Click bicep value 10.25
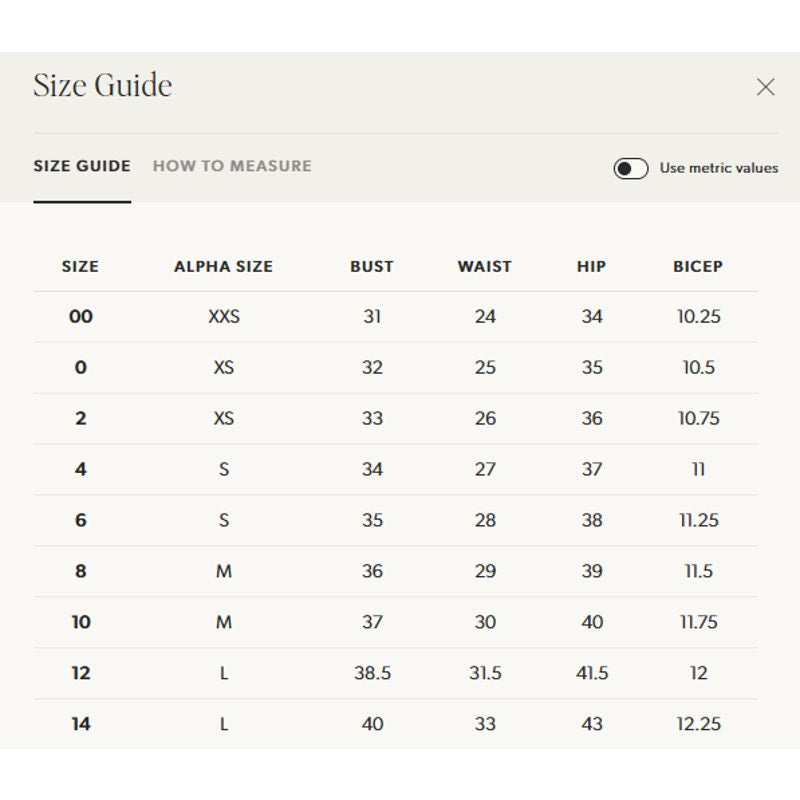 698,316
